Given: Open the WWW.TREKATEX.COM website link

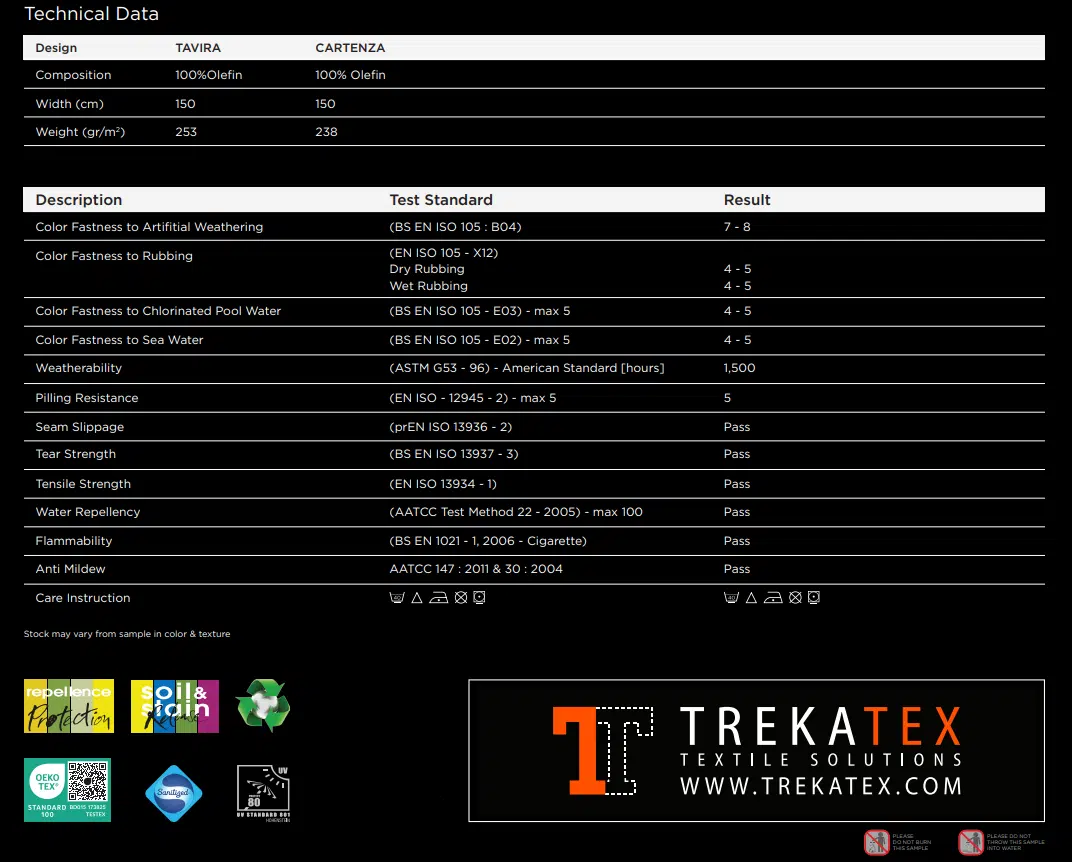Looking at the screenshot, I should 820,786.
